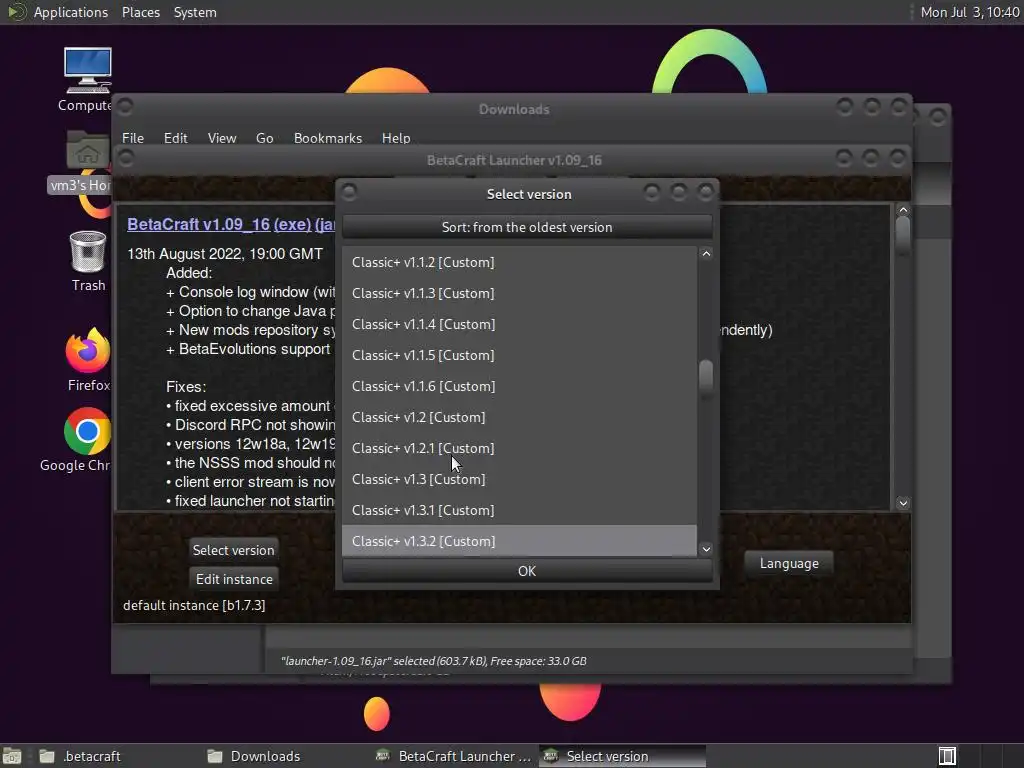Click changelog panel scroll down arrow
This screenshot has width=1024, height=768.
pos(903,503)
